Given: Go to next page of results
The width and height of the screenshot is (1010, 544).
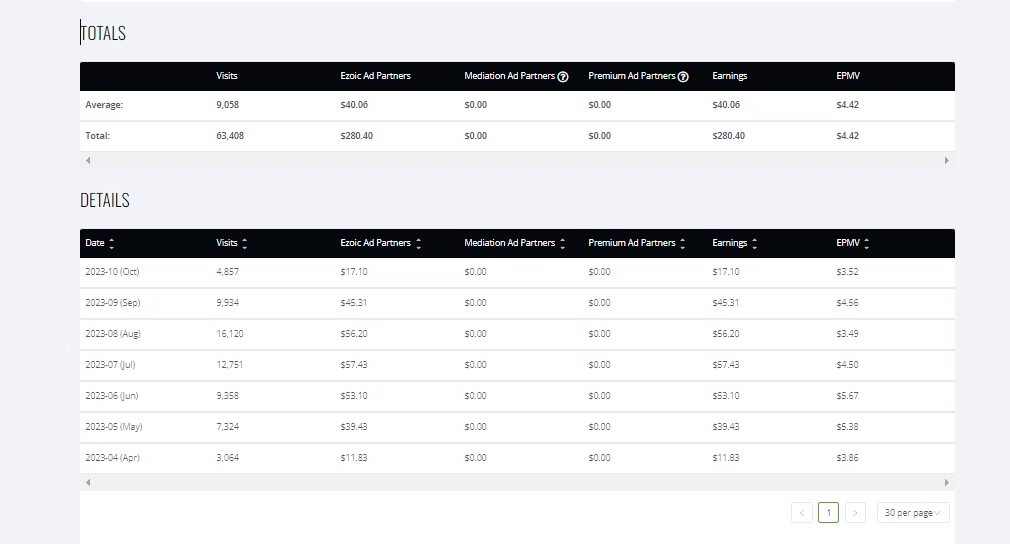Looking at the screenshot, I should point(855,512).
